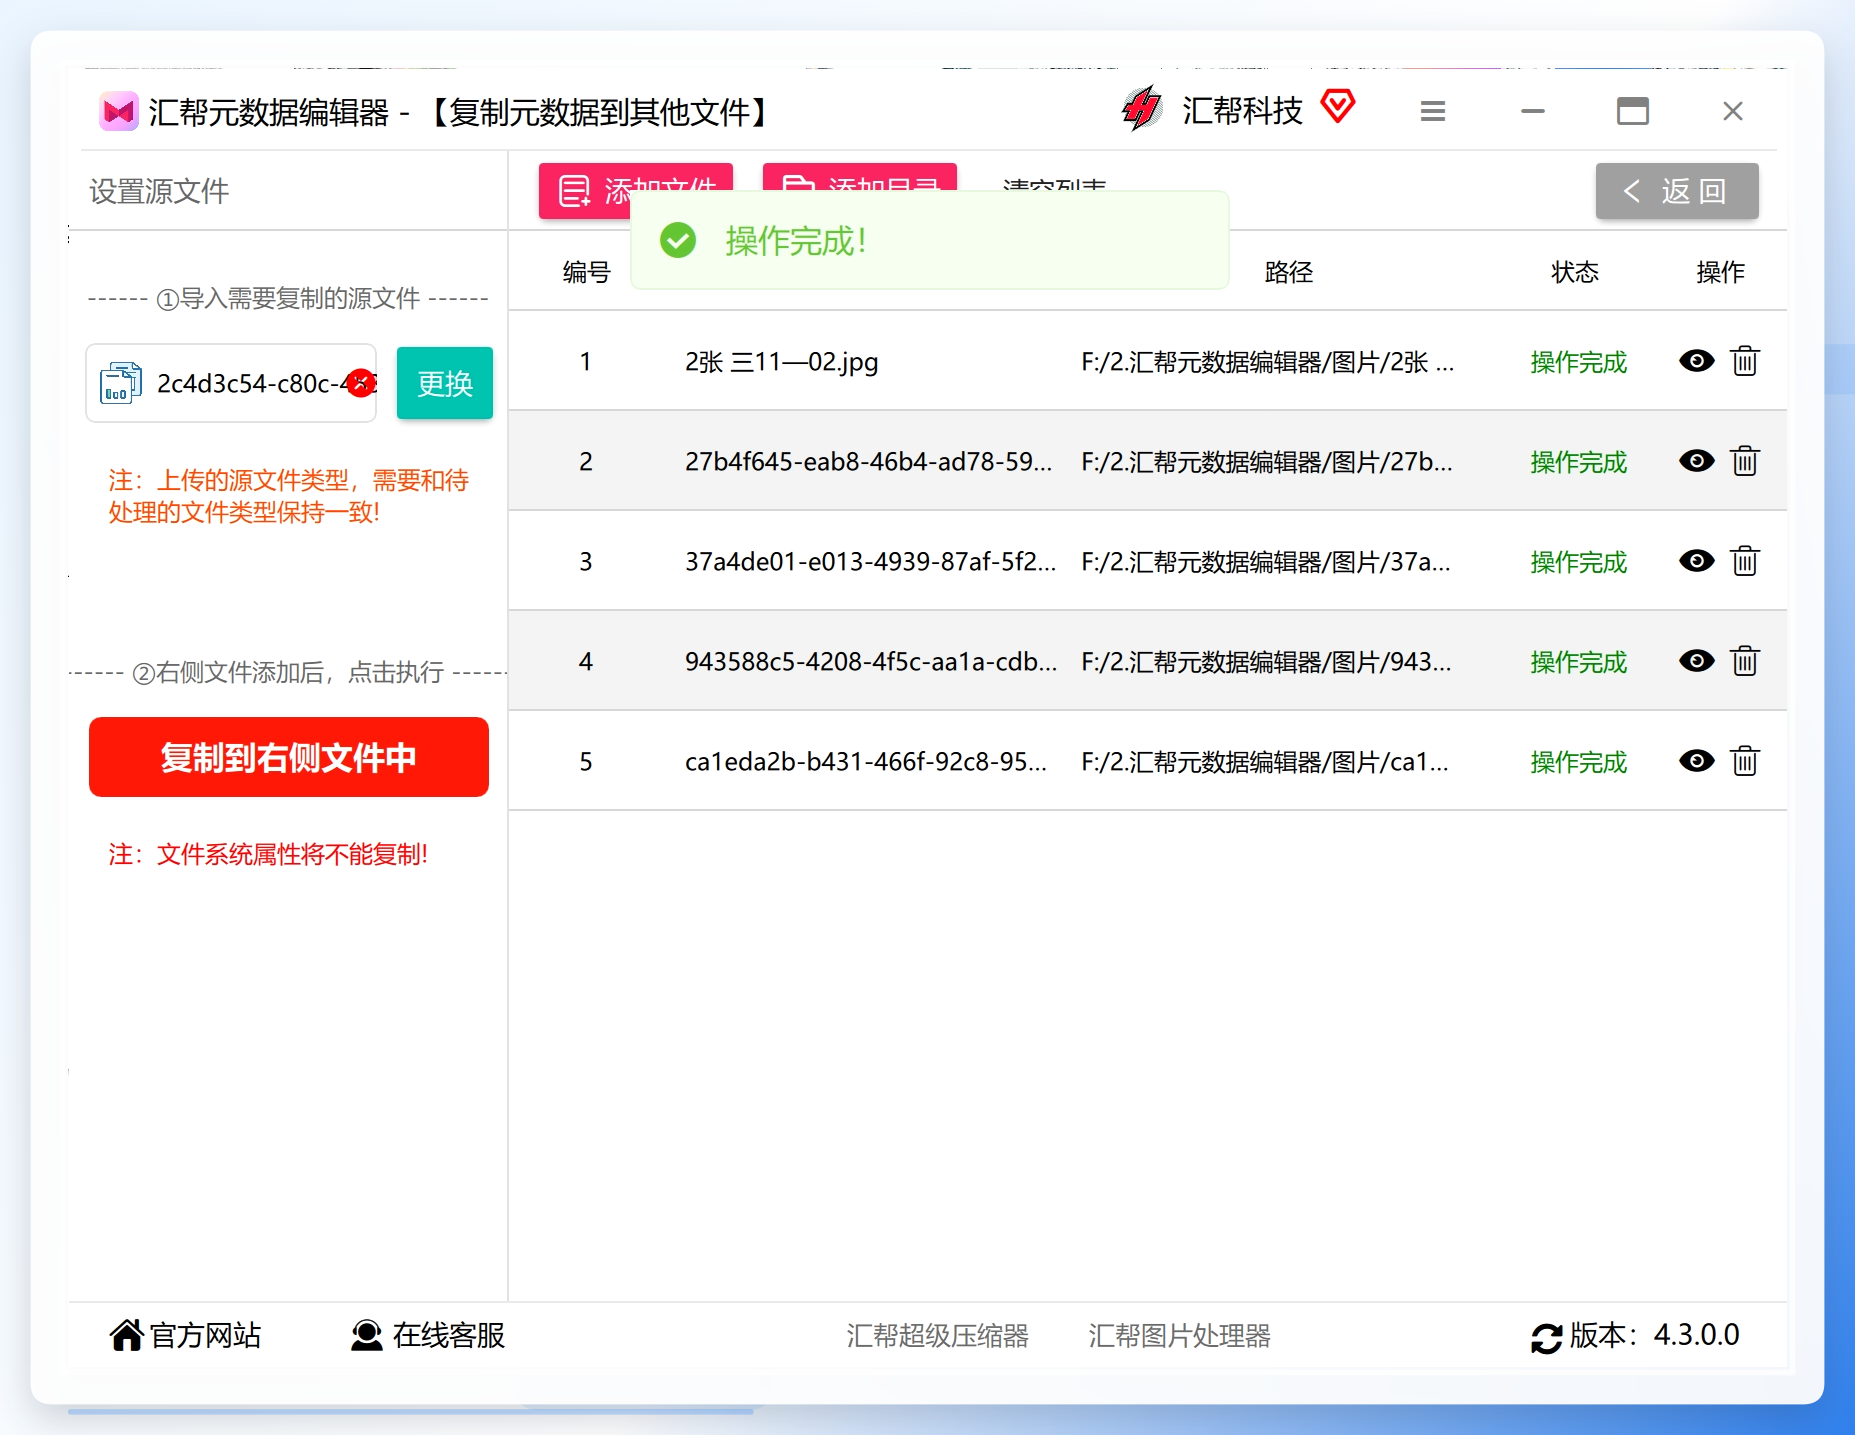Select file name 27b4f645-eab8-46b4-ad78-59...
This screenshot has width=1855, height=1435.
[869, 462]
